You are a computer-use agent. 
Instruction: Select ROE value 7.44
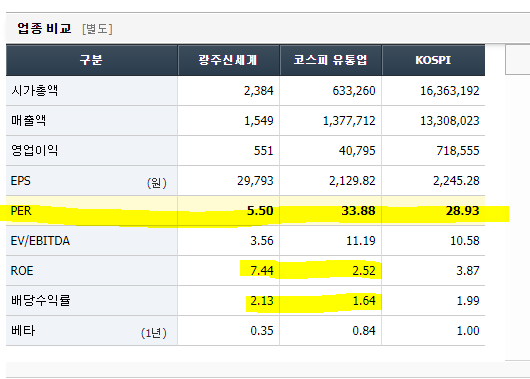tap(262, 271)
